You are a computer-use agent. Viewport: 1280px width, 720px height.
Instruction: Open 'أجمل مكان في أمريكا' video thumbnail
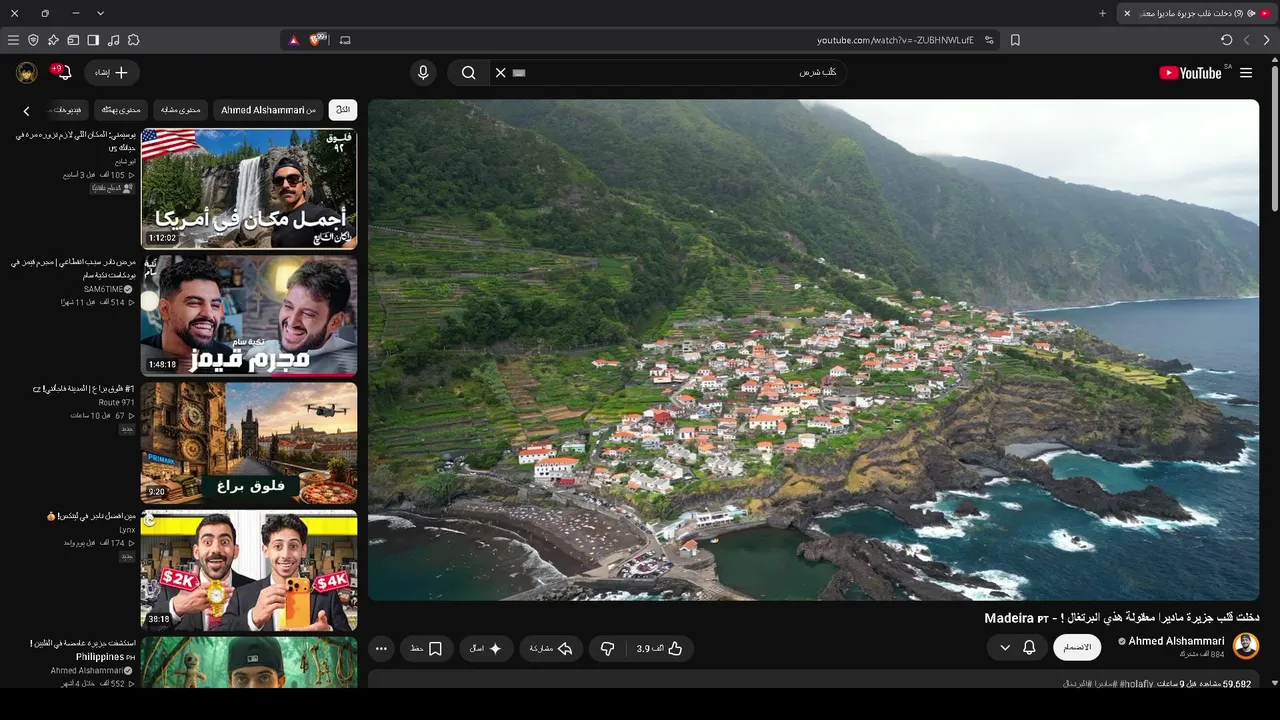[x=249, y=188]
